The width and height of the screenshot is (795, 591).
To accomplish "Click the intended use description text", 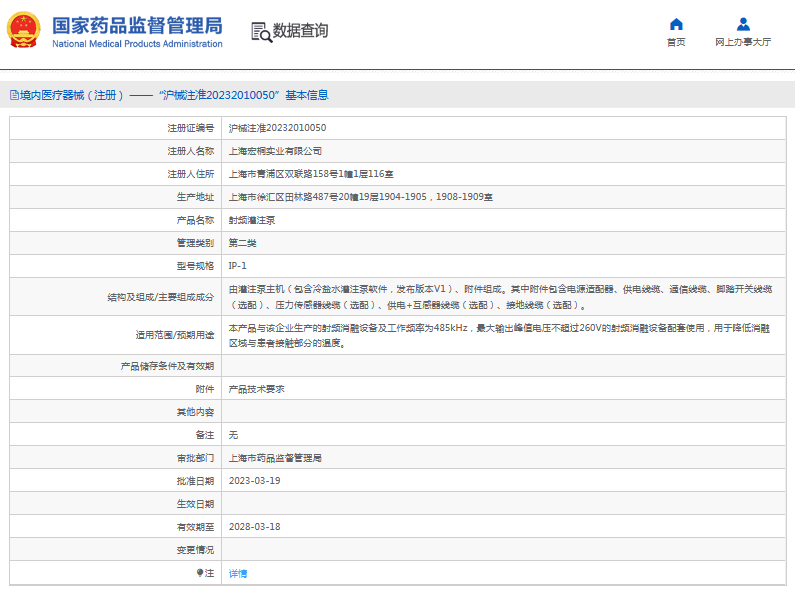I will 499,336.
